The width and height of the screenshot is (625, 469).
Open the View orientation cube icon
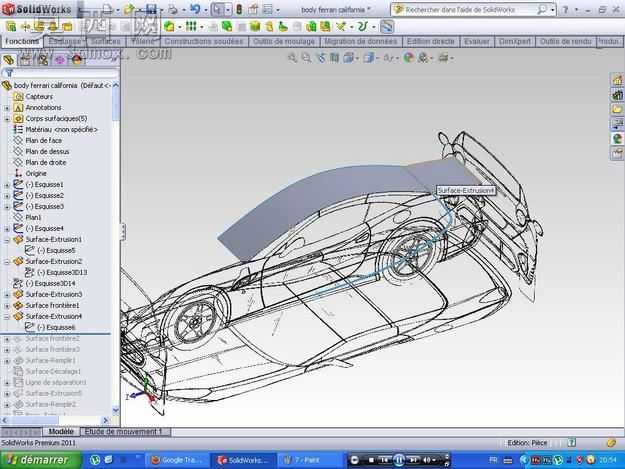pyautogui.click(x=348, y=58)
